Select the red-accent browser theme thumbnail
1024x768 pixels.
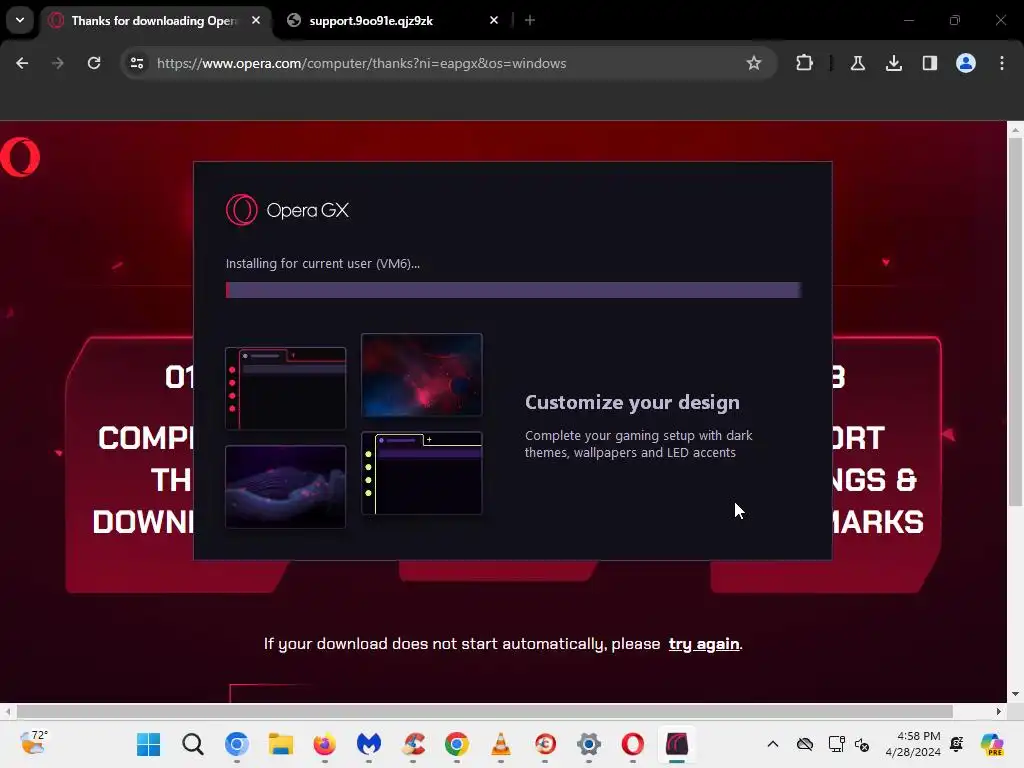[285, 389]
